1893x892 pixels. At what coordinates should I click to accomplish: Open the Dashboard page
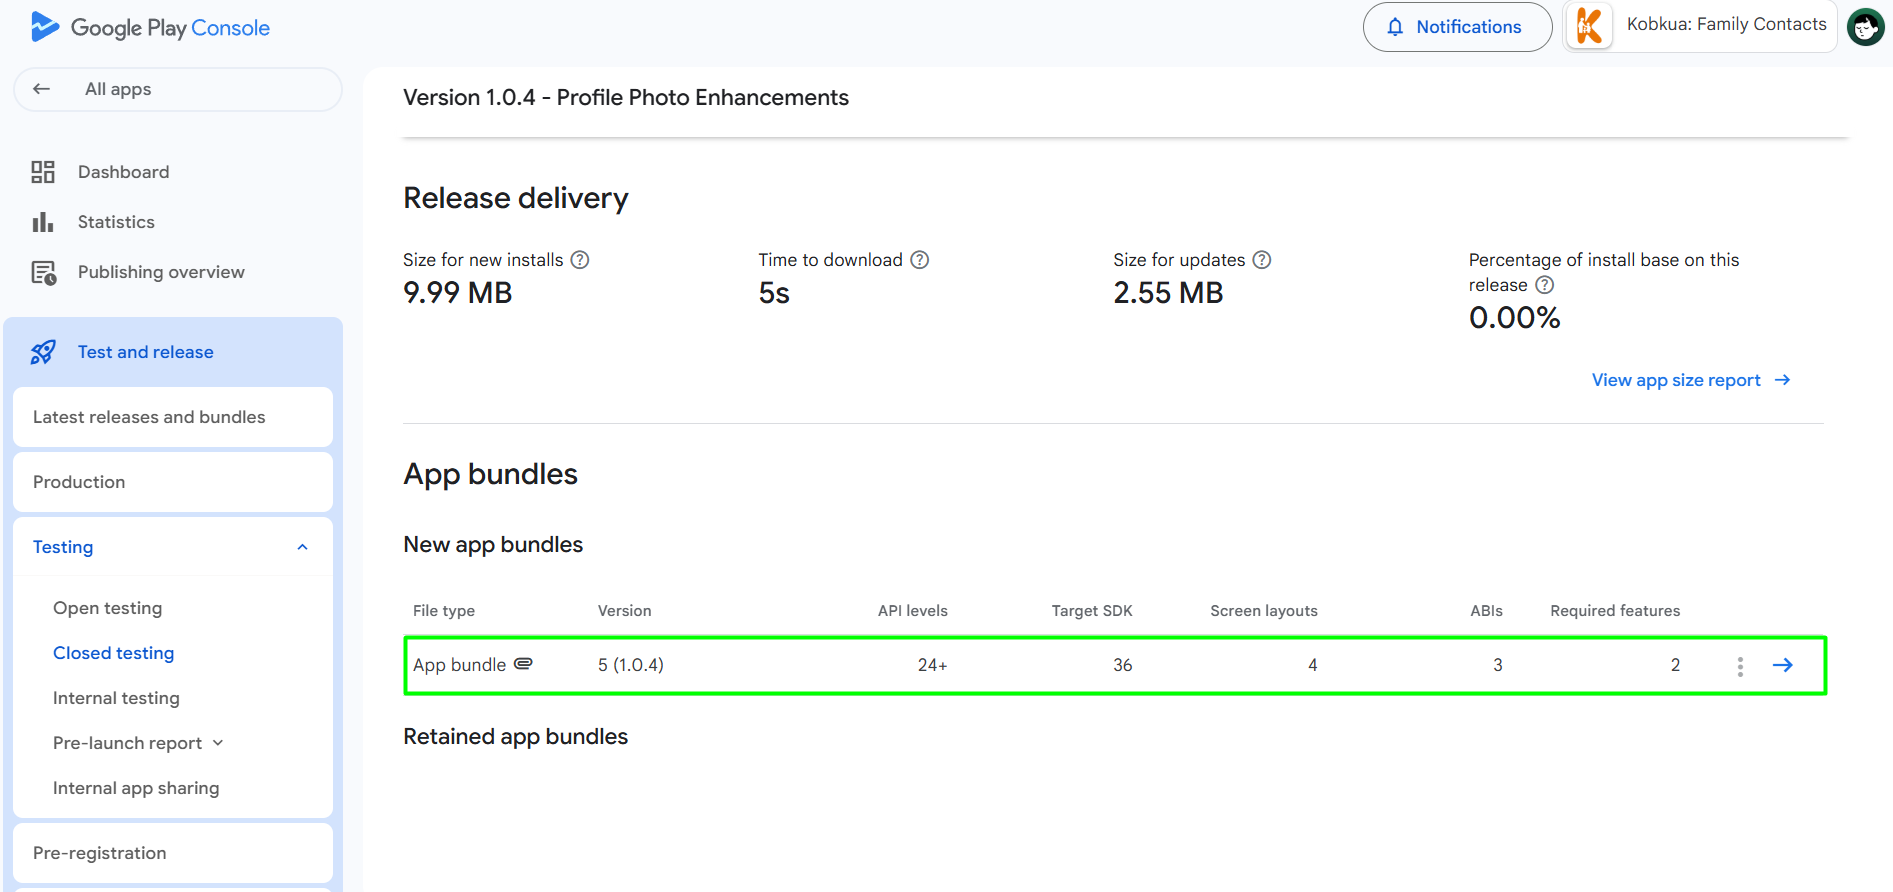click(123, 172)
